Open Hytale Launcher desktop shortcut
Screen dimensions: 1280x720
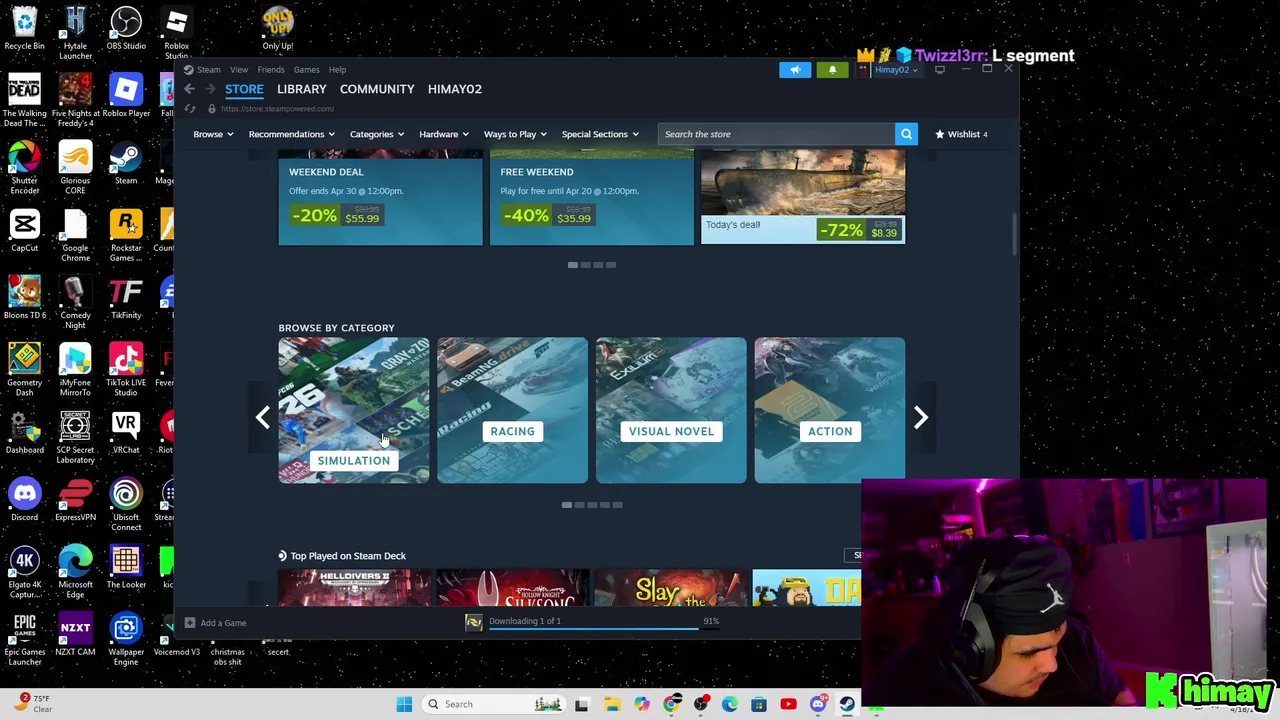75,32
